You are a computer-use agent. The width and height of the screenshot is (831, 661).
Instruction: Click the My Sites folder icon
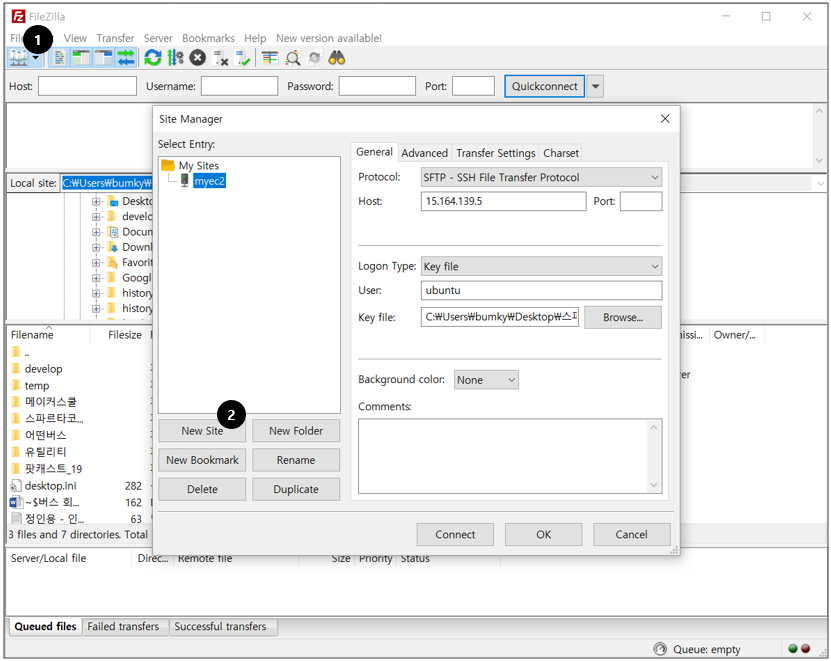coord(168,165)
